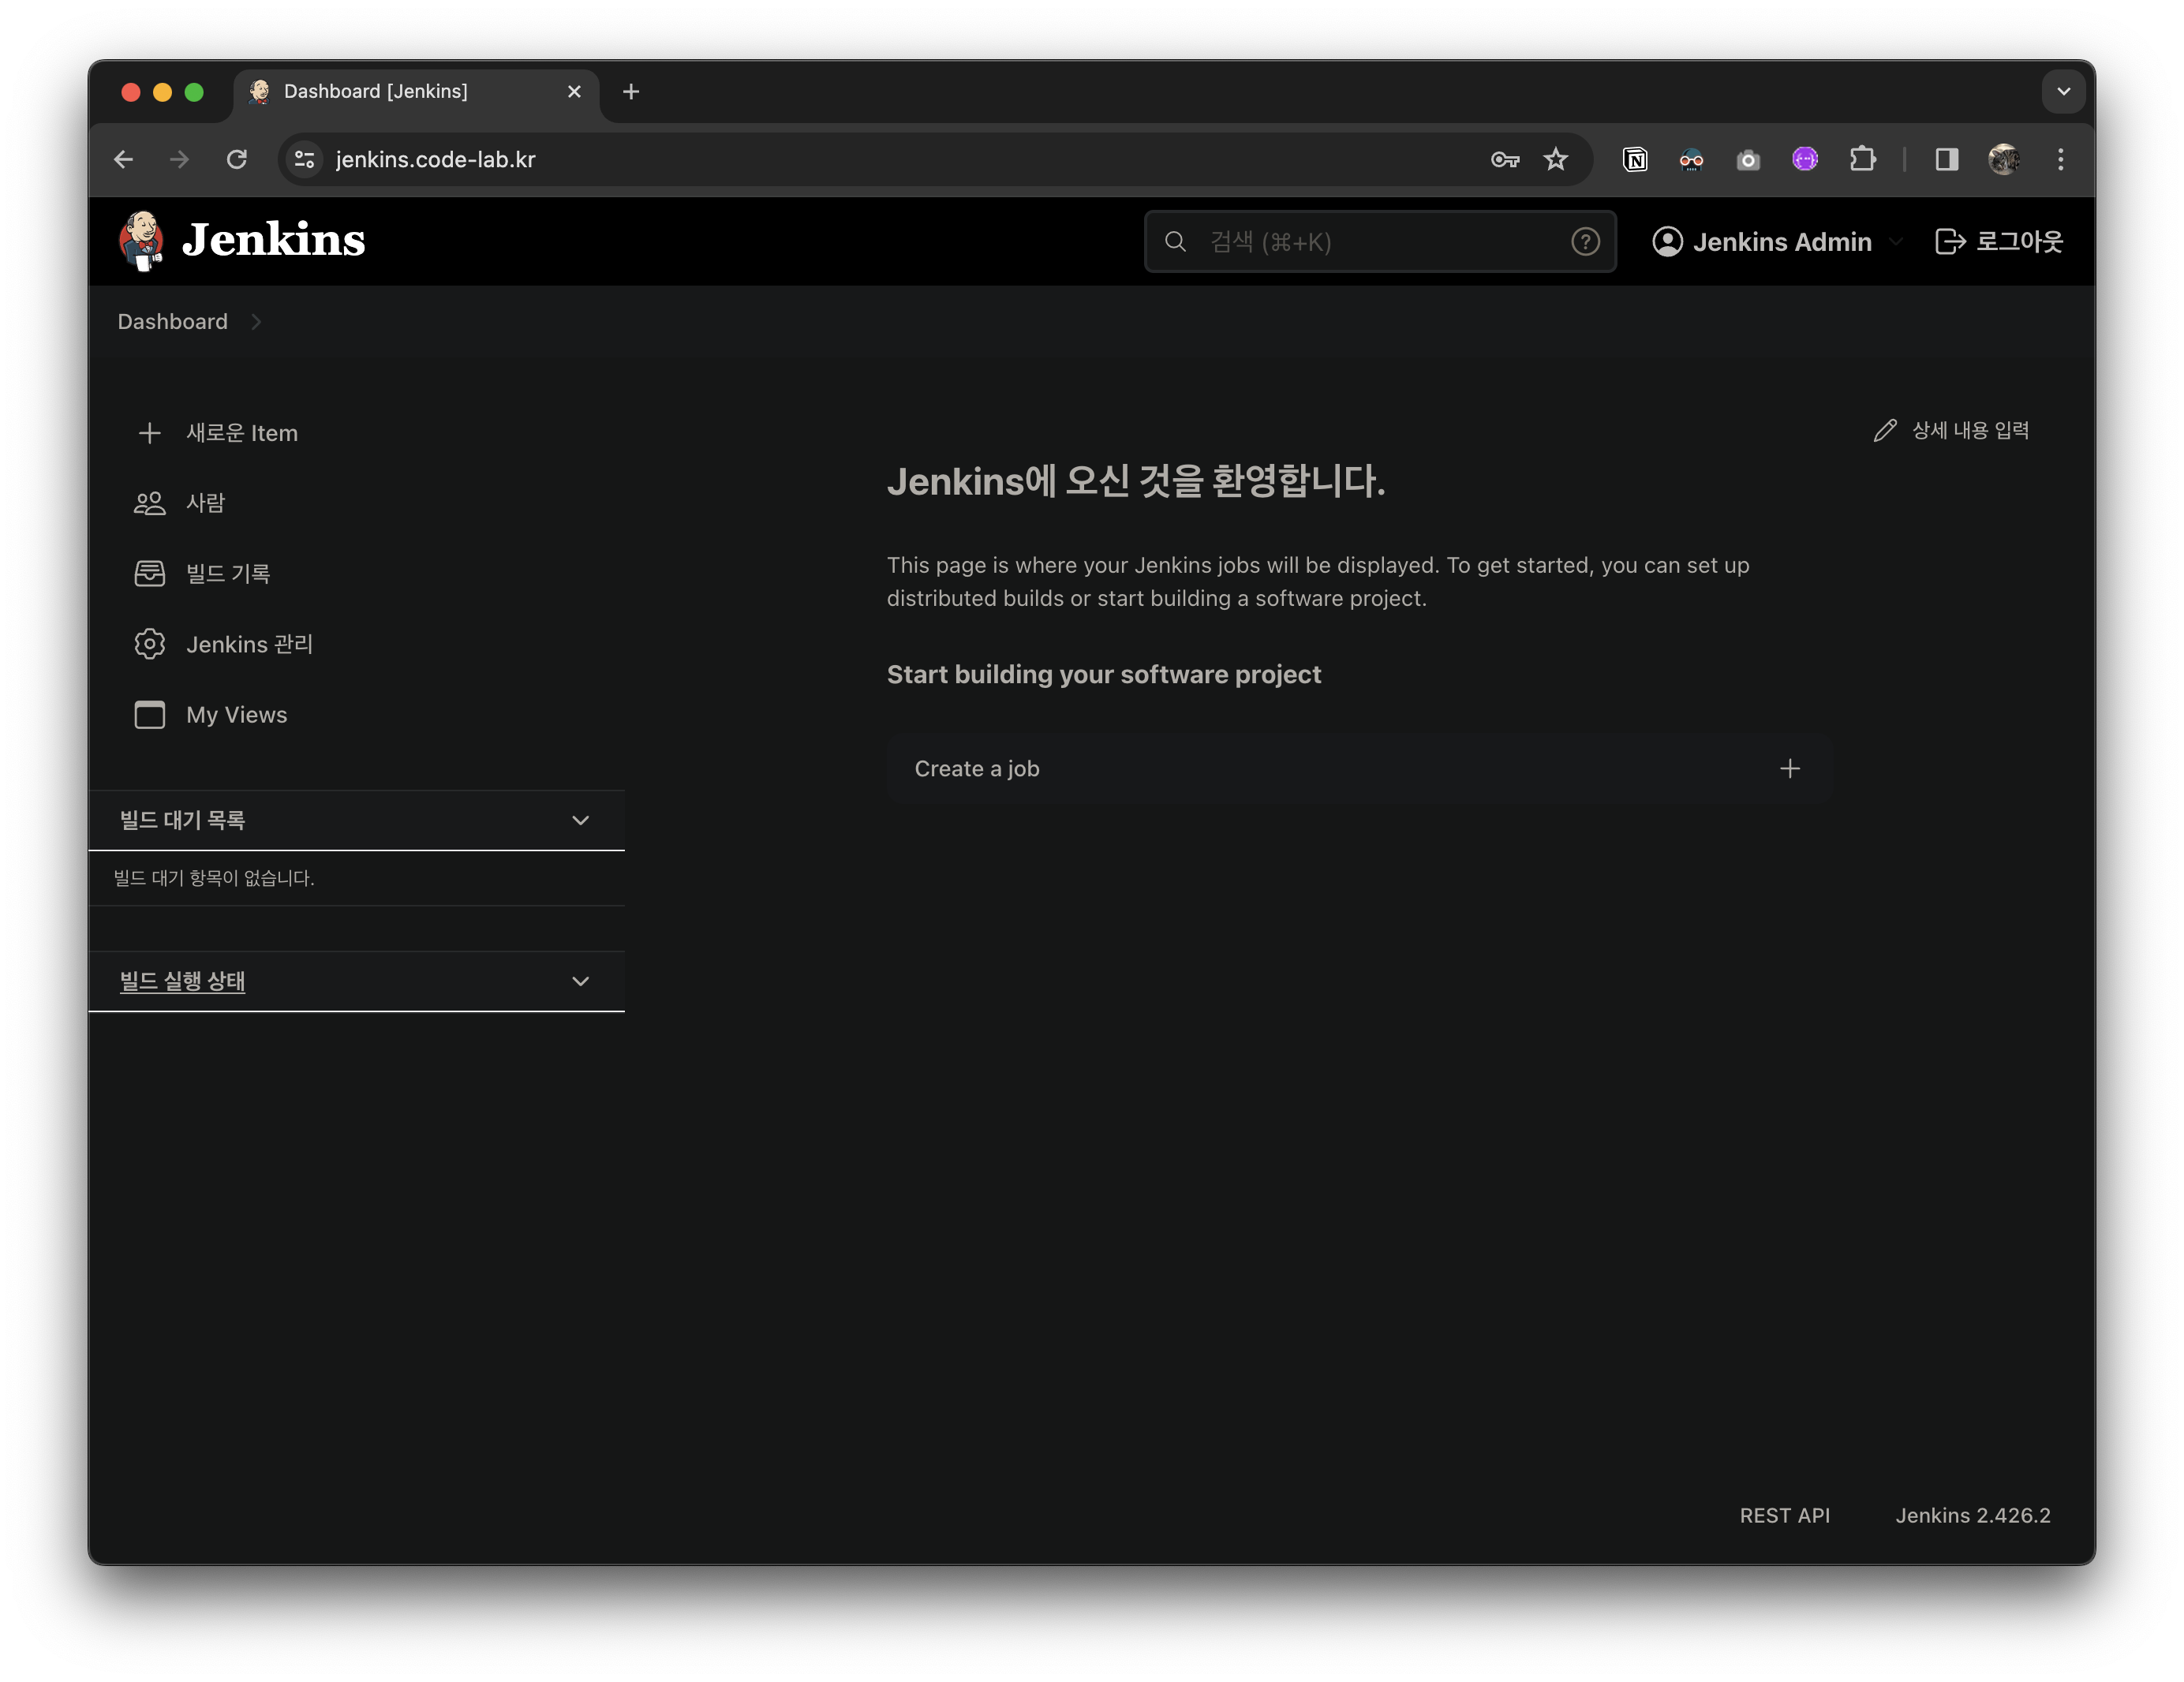Reload the page with the refresh icon
2184x1682 pixels.
(x=237, y=160)
